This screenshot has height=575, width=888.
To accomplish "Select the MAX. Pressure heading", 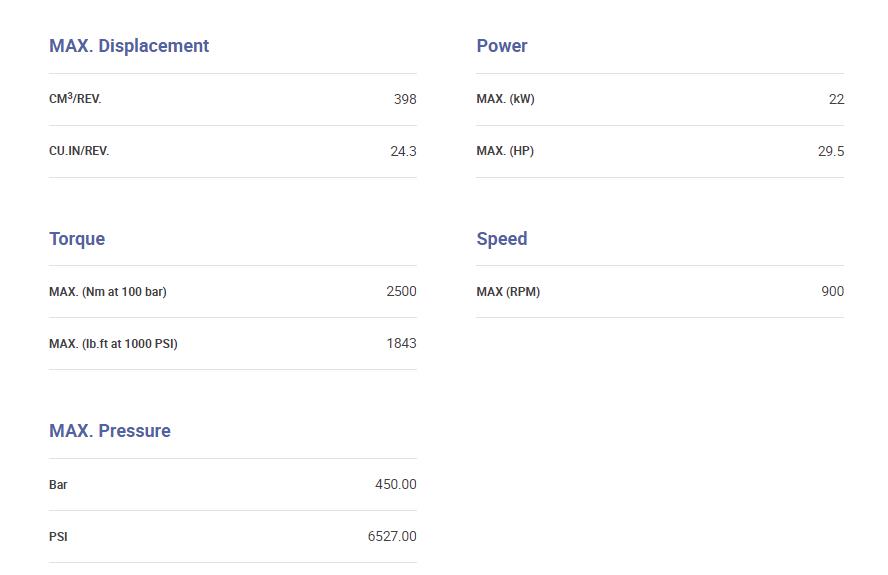I will (110, 431).
